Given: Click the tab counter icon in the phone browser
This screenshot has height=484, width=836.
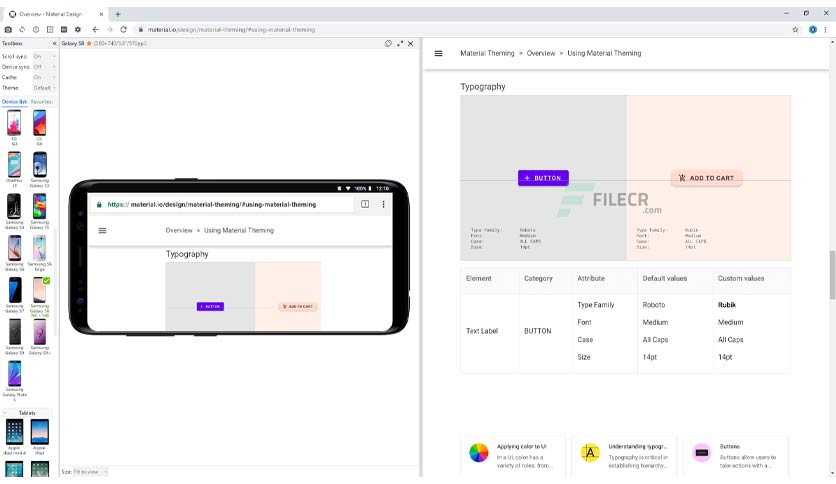Looking at the screenshot, I should click(365, 204).
